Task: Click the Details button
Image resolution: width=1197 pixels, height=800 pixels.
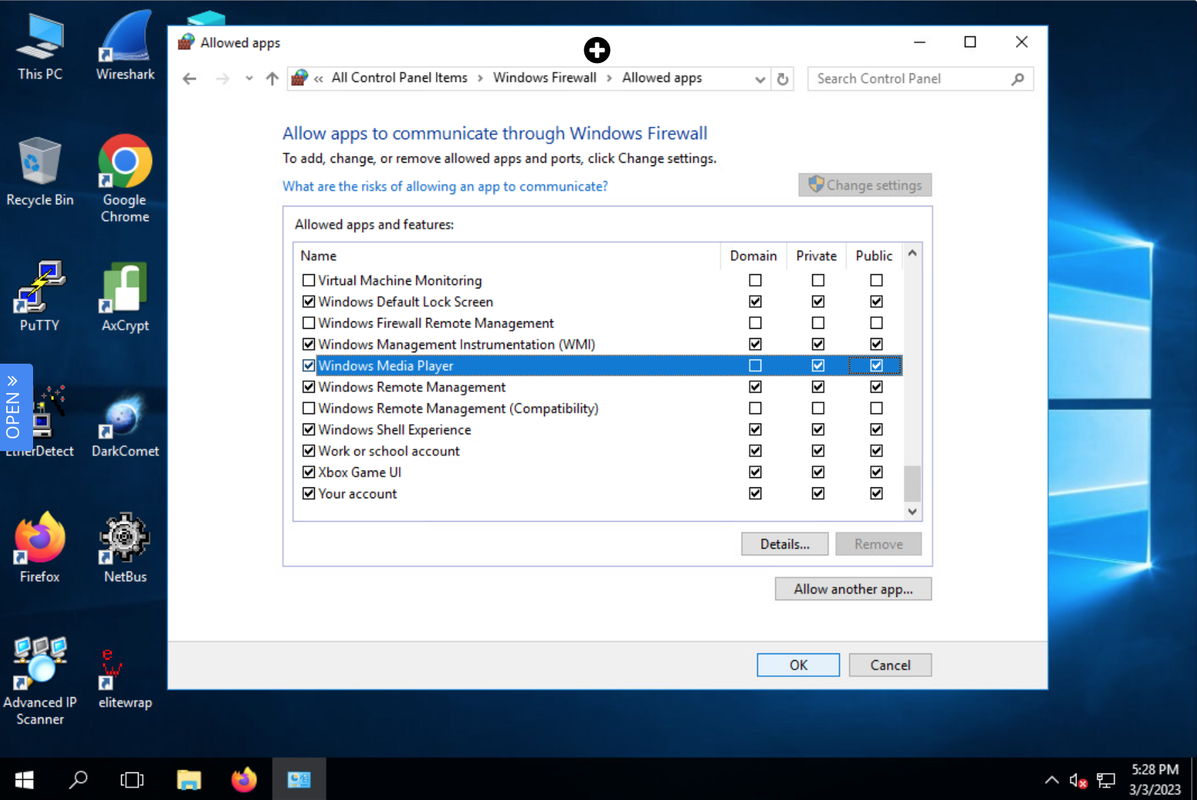Action: 785,544
